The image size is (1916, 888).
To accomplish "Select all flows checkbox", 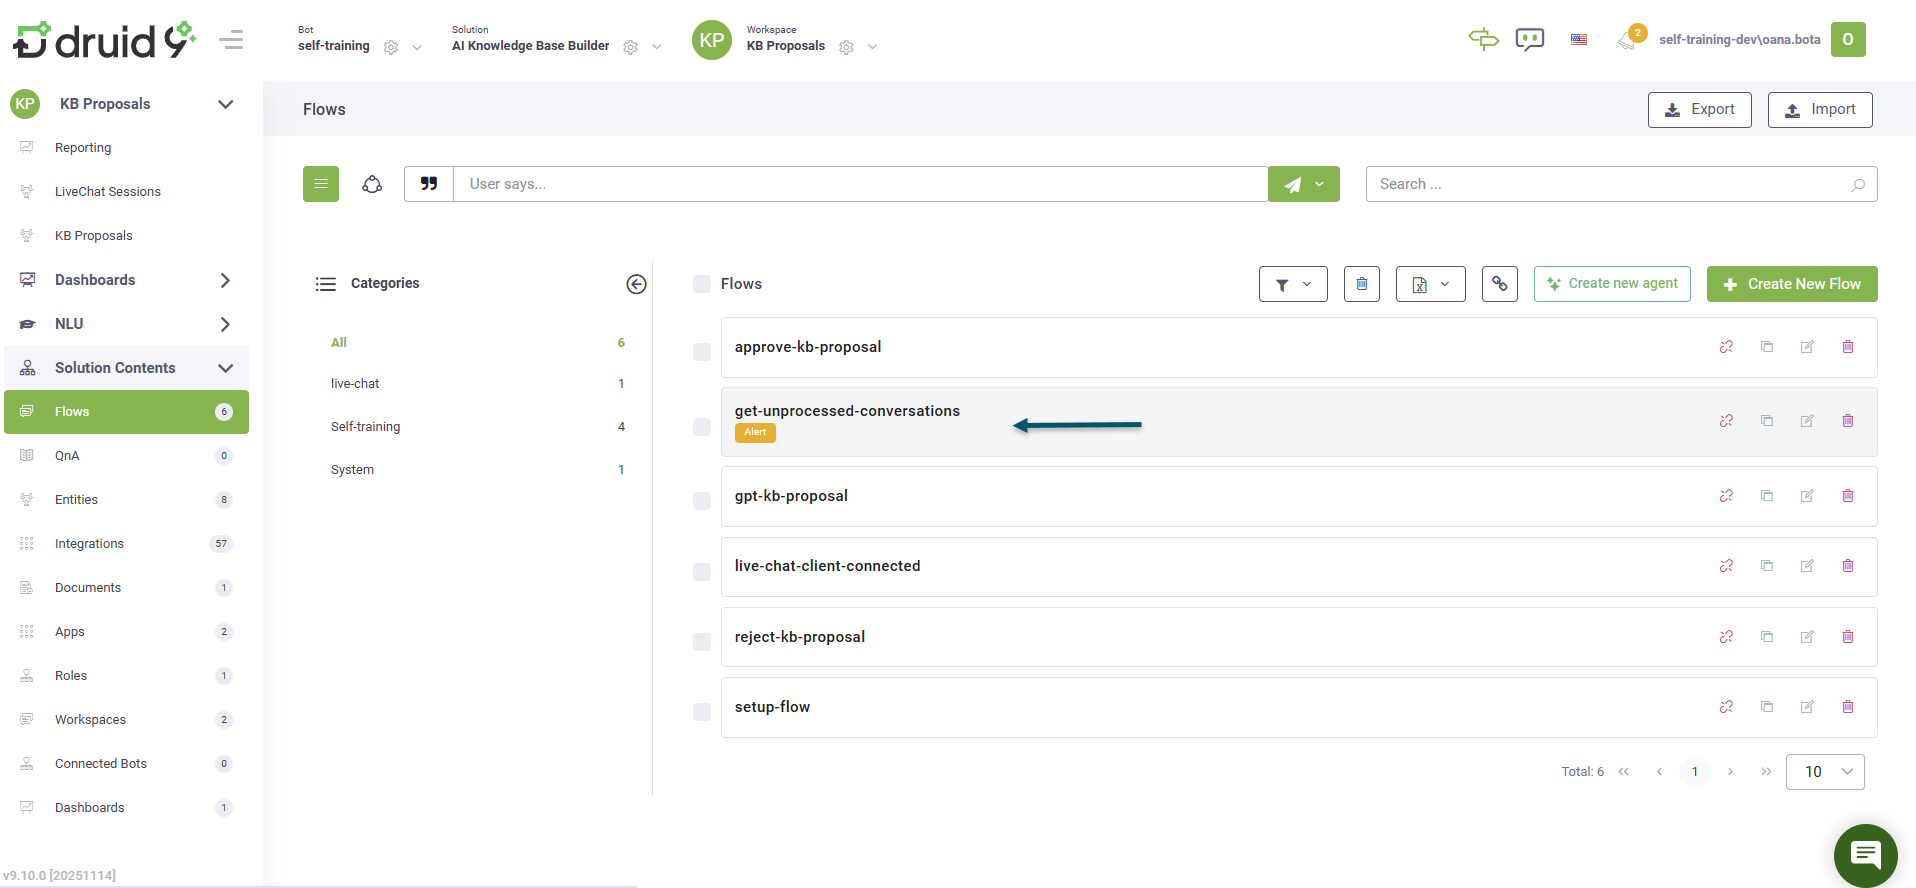I will 702,284.
